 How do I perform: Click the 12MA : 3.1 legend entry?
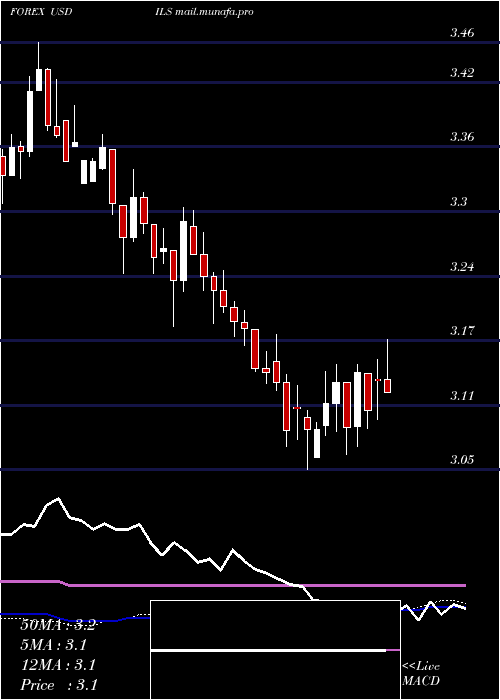point(58,665)
